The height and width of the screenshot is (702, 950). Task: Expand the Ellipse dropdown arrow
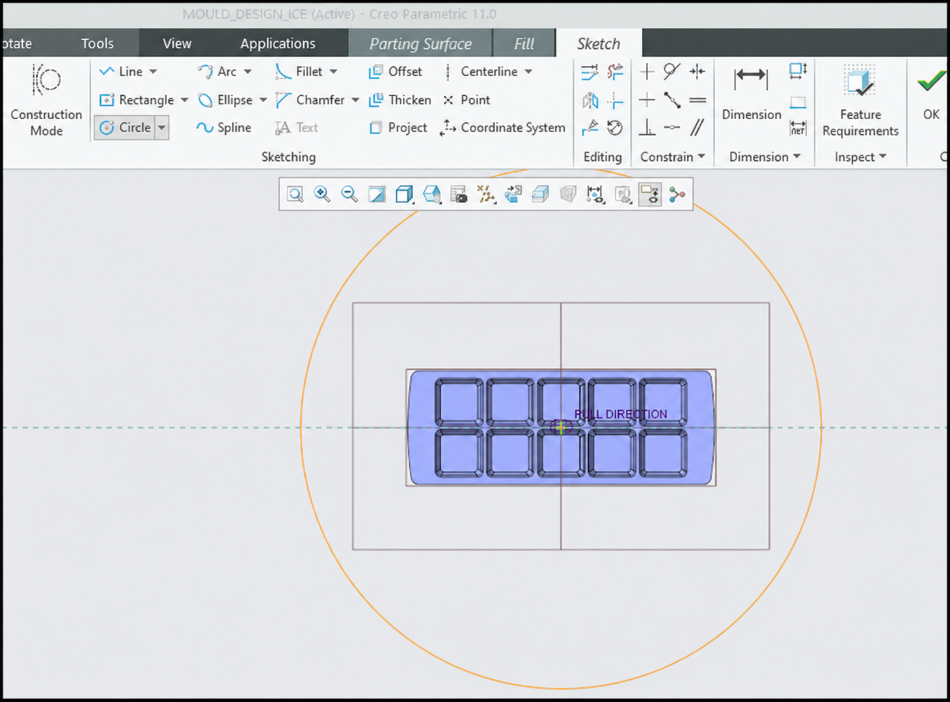tap(263, 100)
